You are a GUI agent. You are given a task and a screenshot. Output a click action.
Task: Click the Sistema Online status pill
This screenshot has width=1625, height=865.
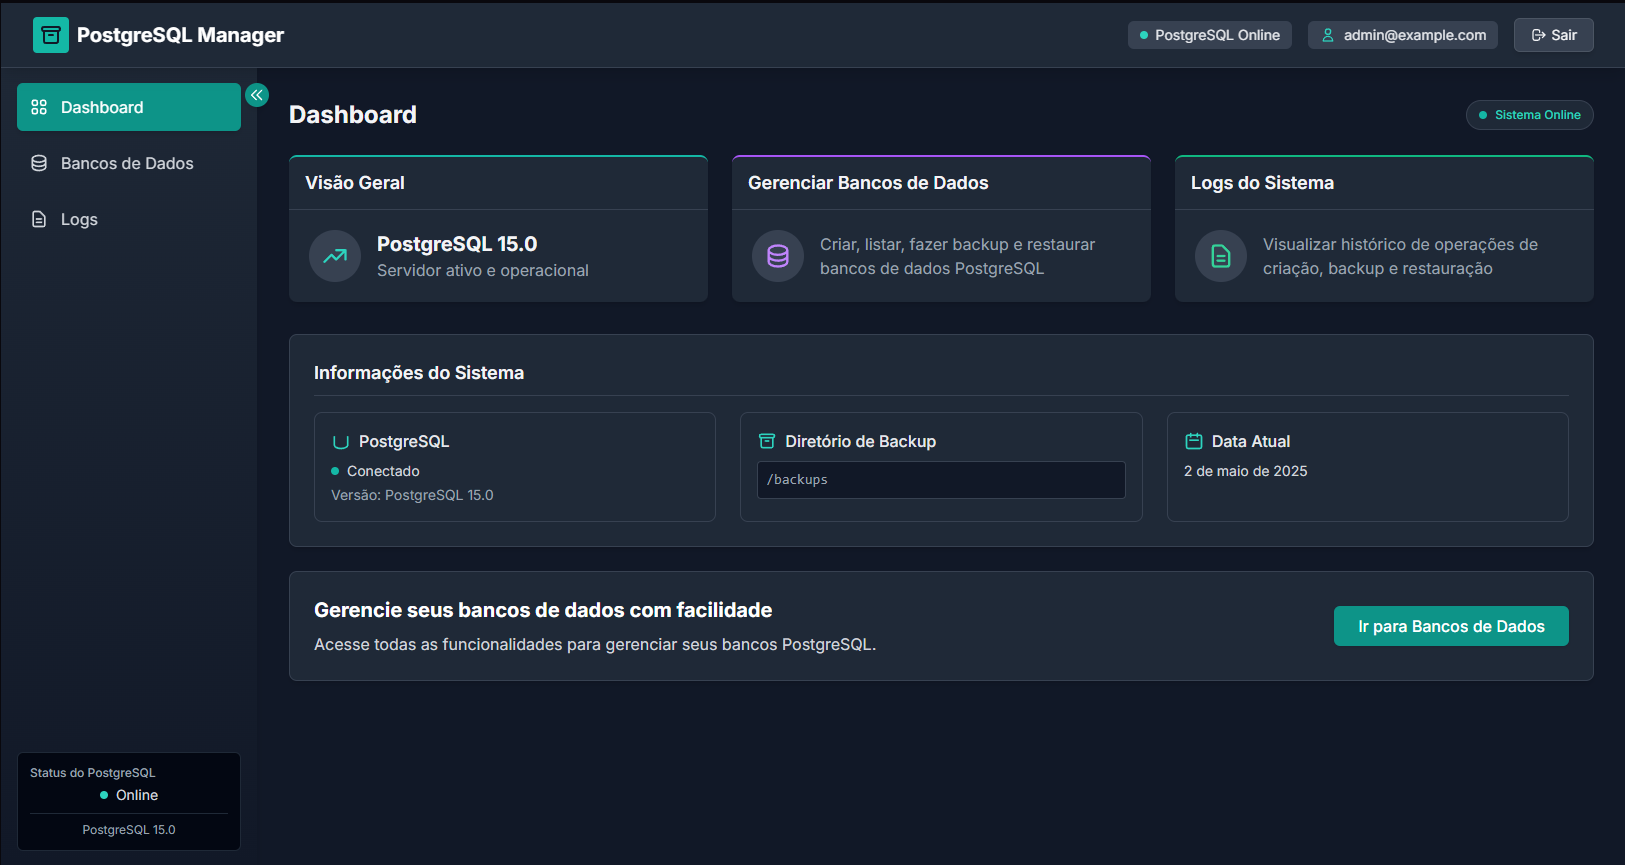(1529, 115)
